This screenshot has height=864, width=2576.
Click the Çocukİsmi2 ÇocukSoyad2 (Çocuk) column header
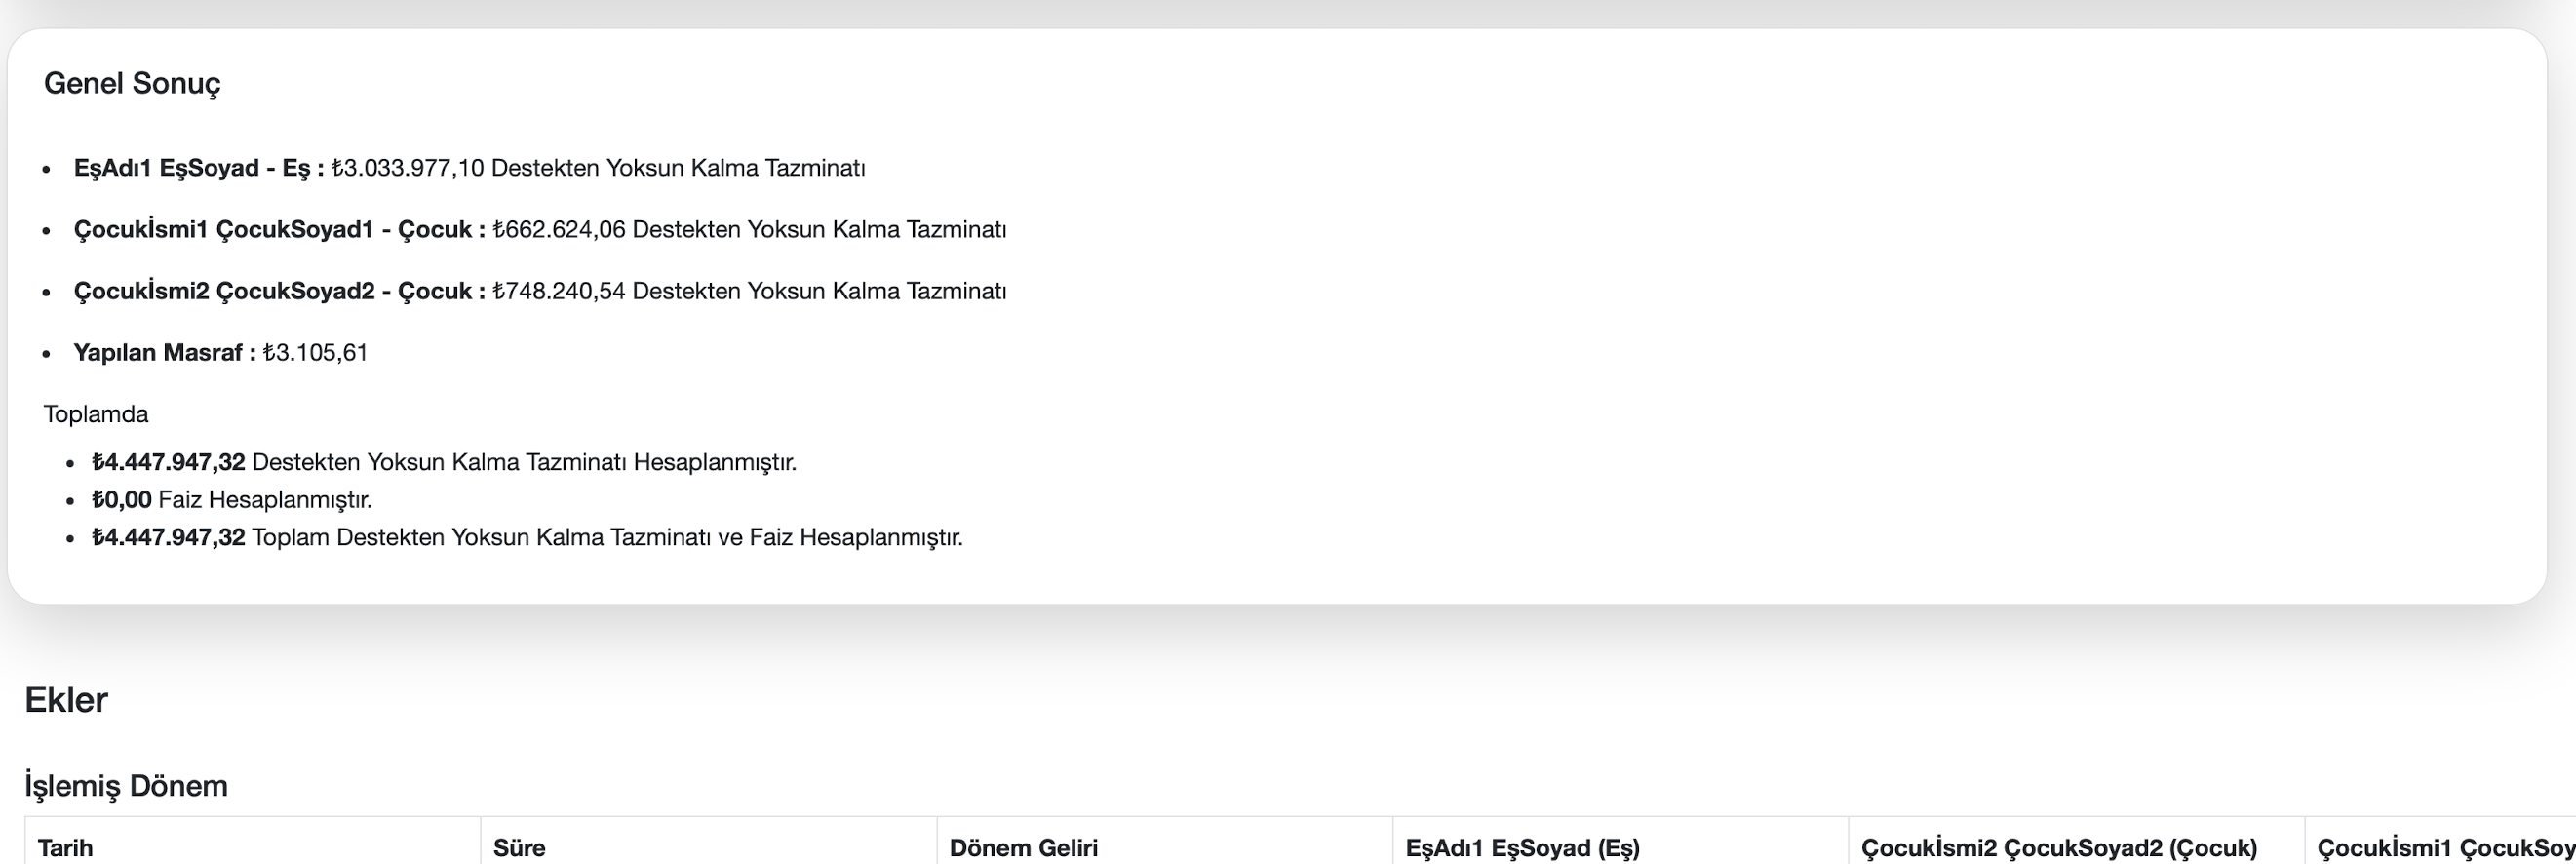coord(2059,848)
